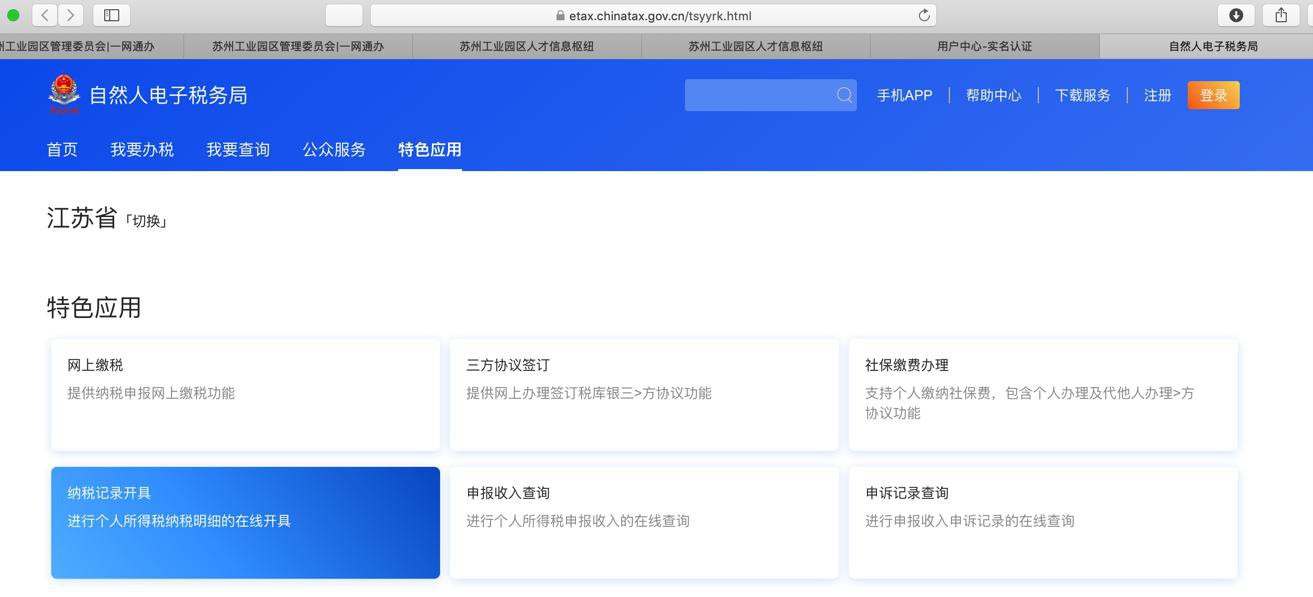1313x597 pixels.
Task: Open the 我要办税 navigation tab
Action: click(x=142, y=150)
